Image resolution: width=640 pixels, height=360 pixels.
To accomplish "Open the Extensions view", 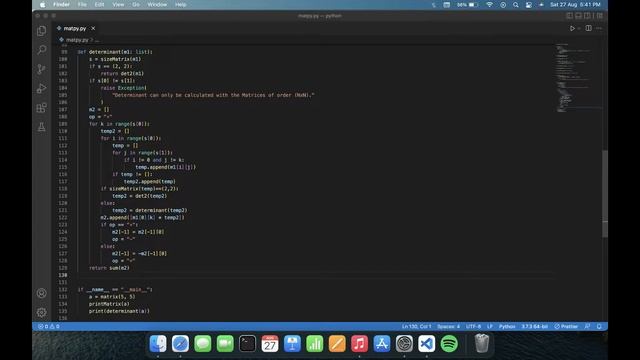I will tap(42, 108).
